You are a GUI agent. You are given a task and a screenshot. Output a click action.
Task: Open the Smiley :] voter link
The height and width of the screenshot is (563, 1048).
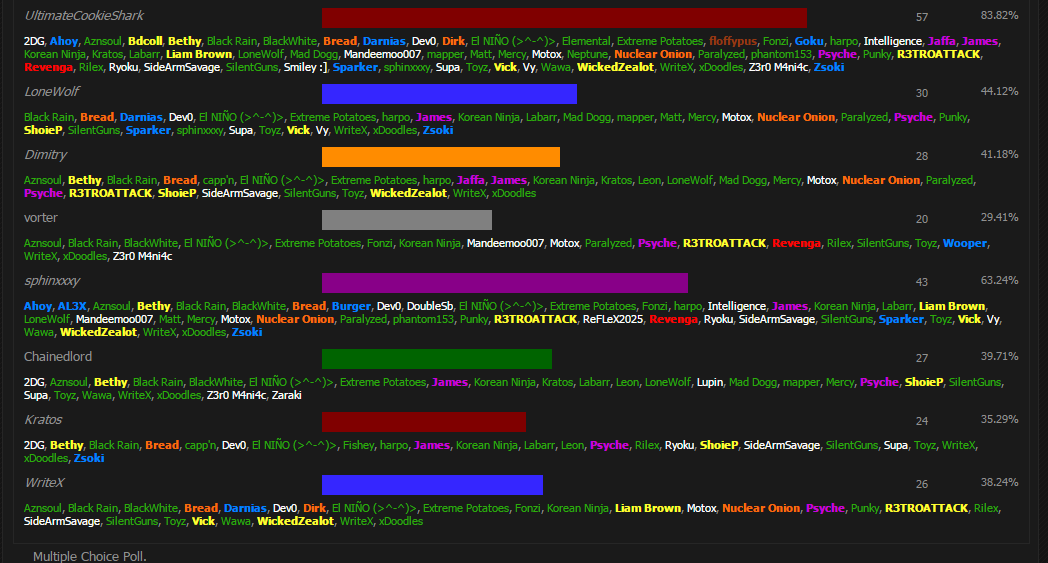tap(305, 68)
